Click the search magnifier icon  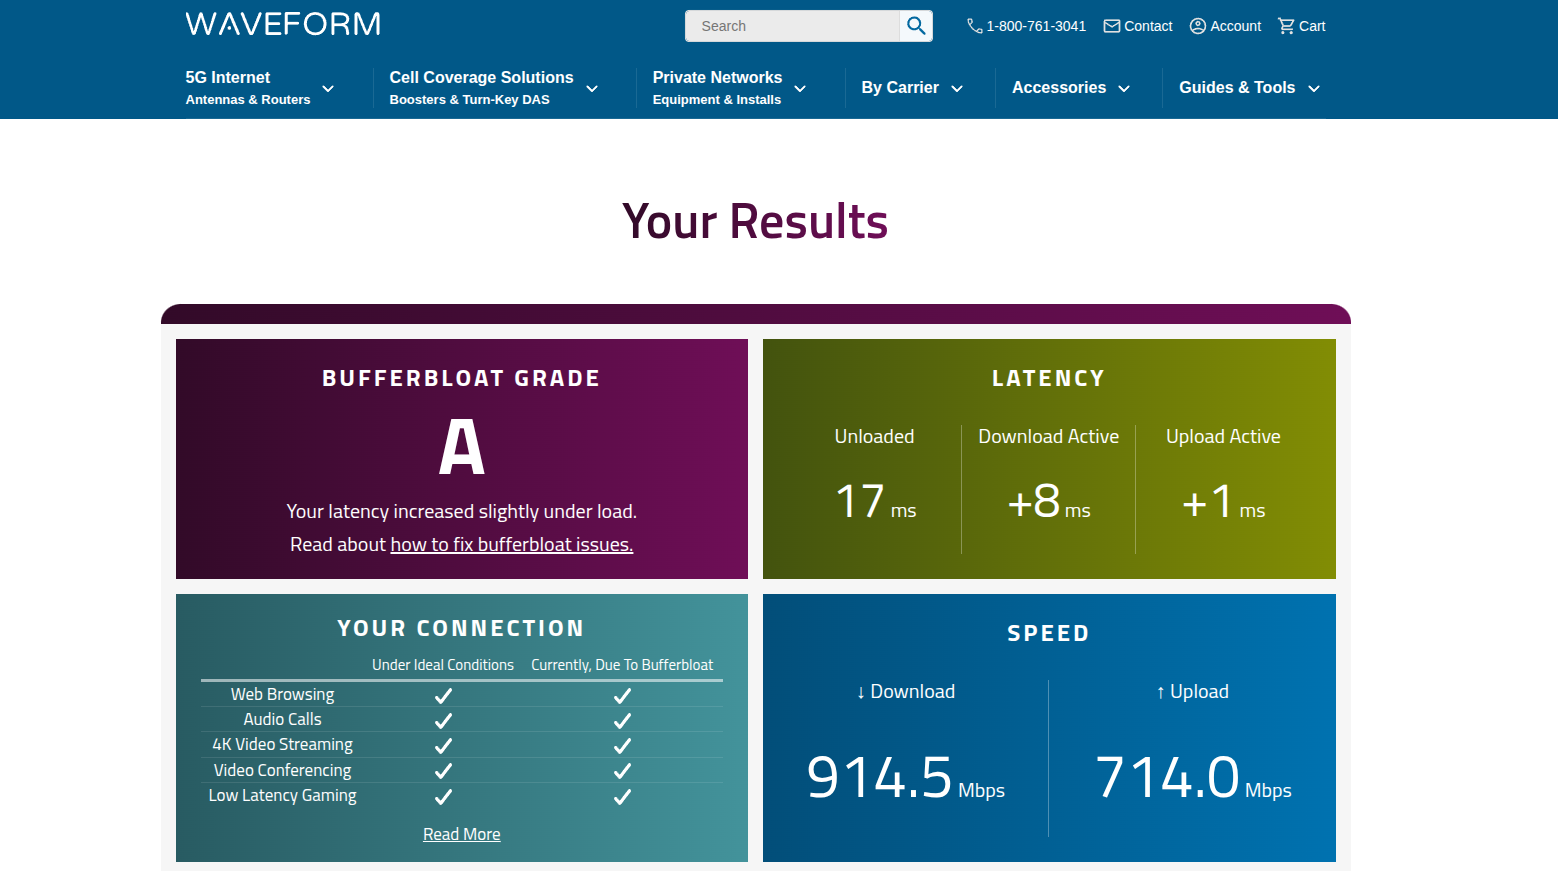[x=915, y=26]
